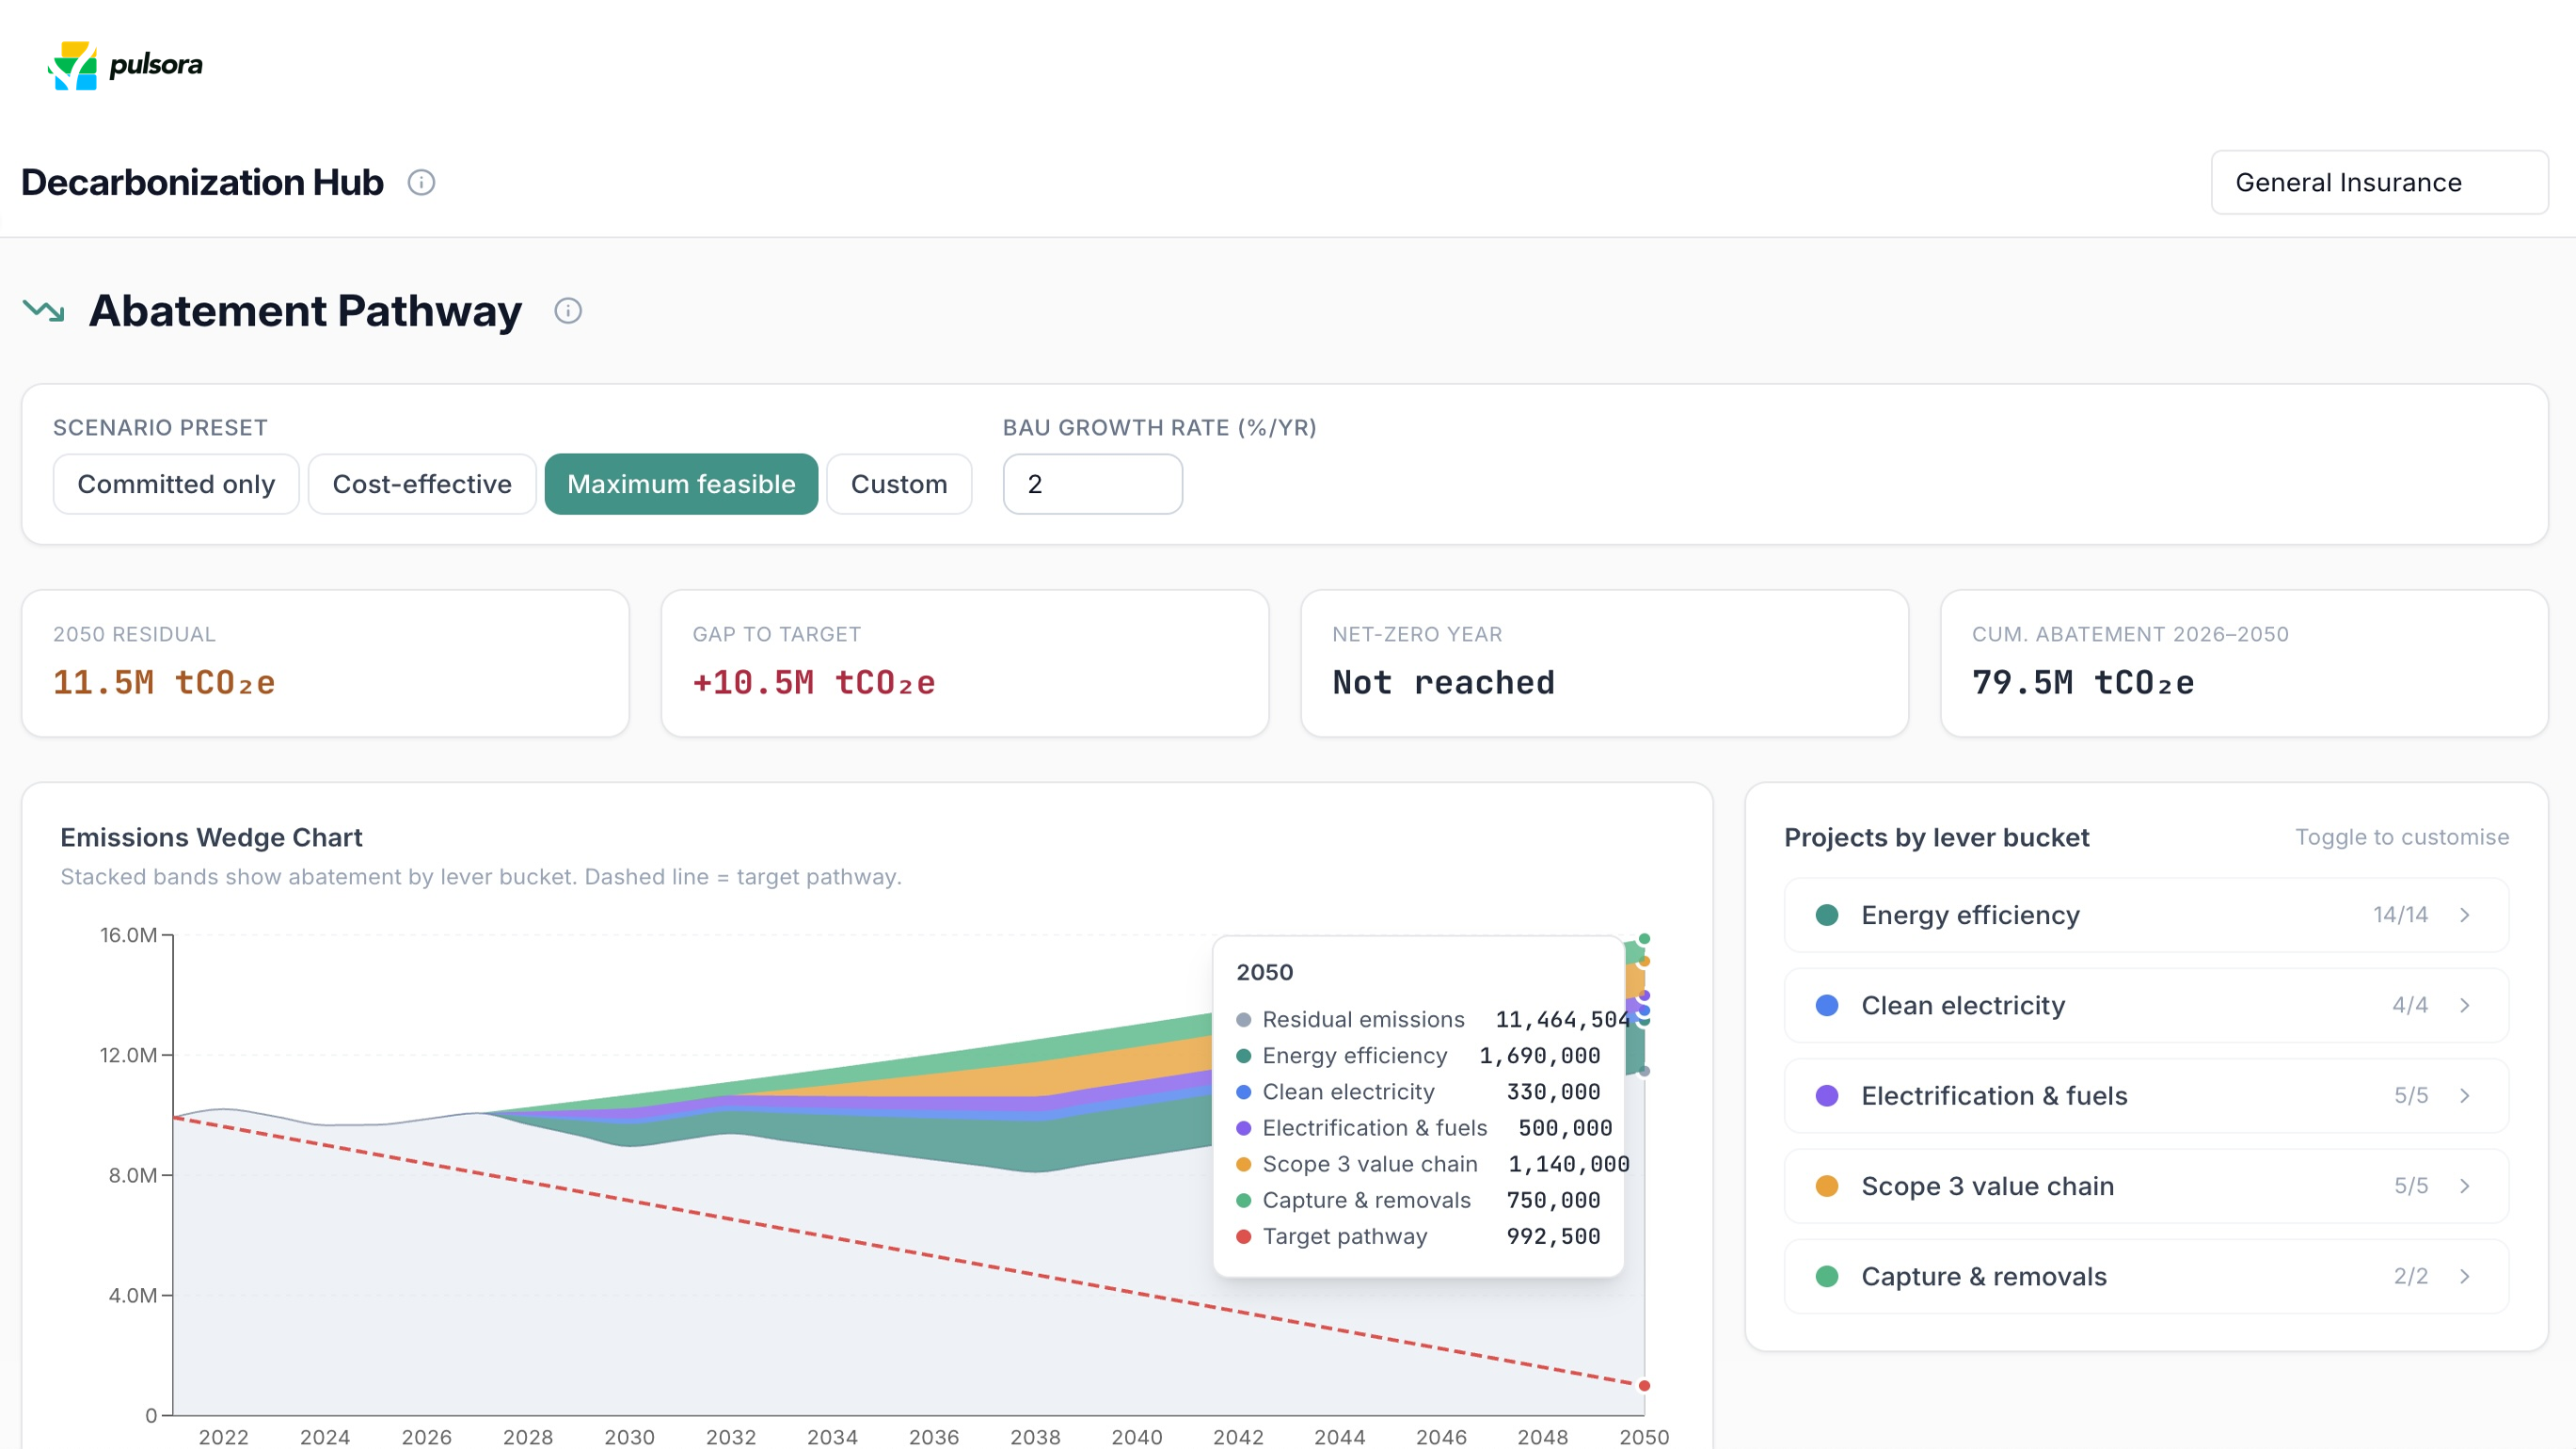Select the Custom scenario preset
The image size is (2576, 1449).
(899, 484)
